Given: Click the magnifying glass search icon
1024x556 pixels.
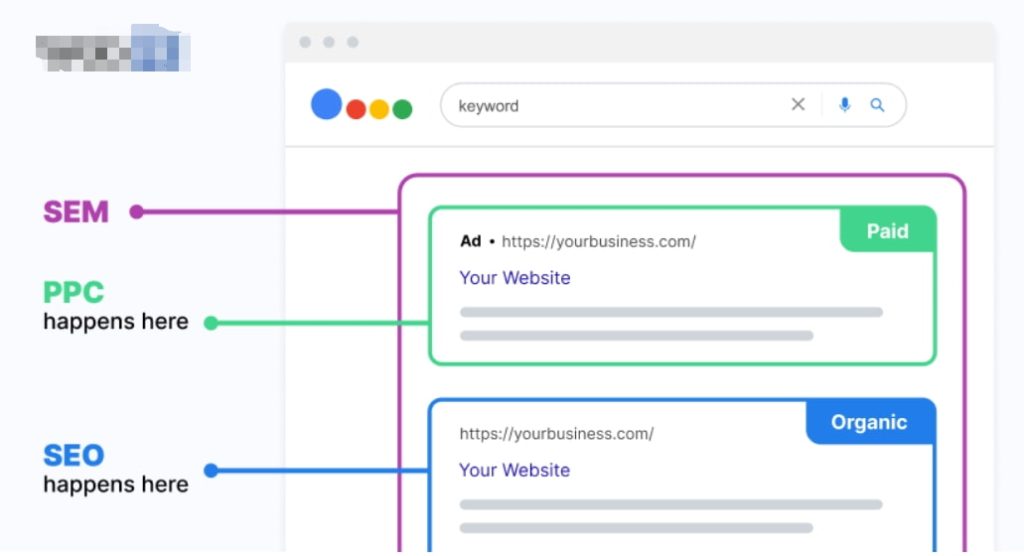Looking at the screenshot, I should point(877,105).
